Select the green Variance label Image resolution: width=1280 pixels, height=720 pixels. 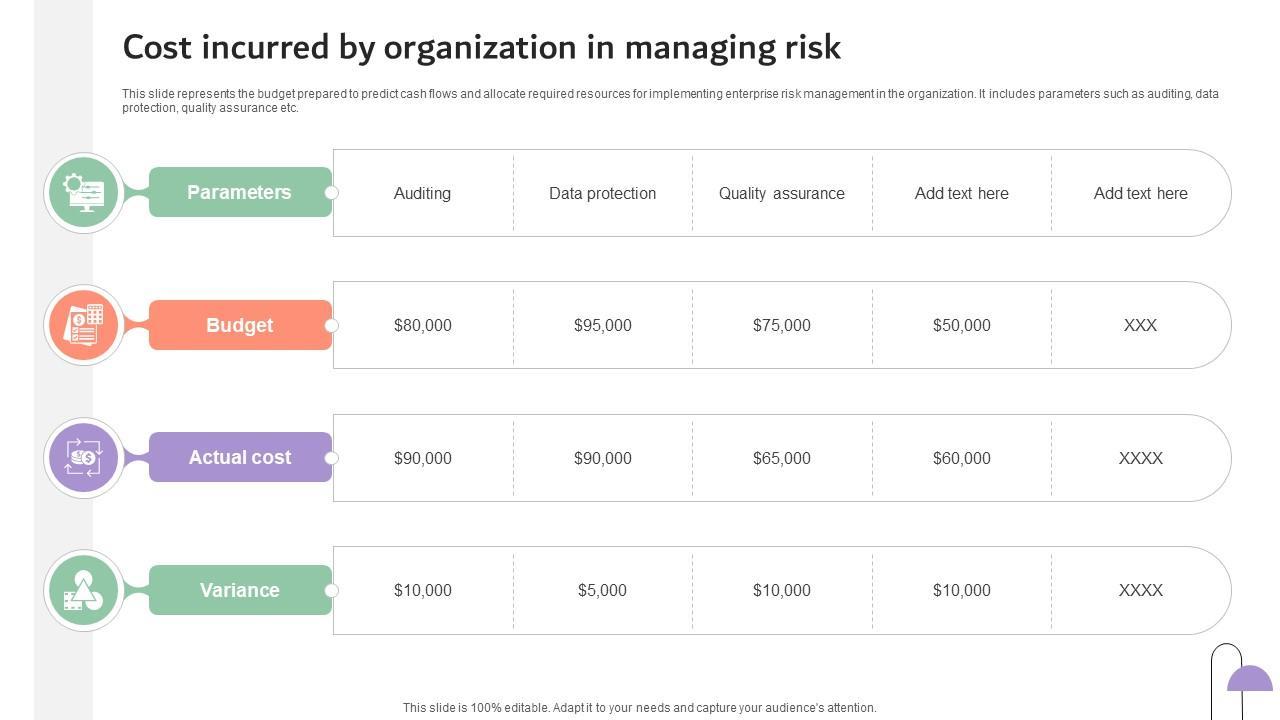tap(240, 590)
